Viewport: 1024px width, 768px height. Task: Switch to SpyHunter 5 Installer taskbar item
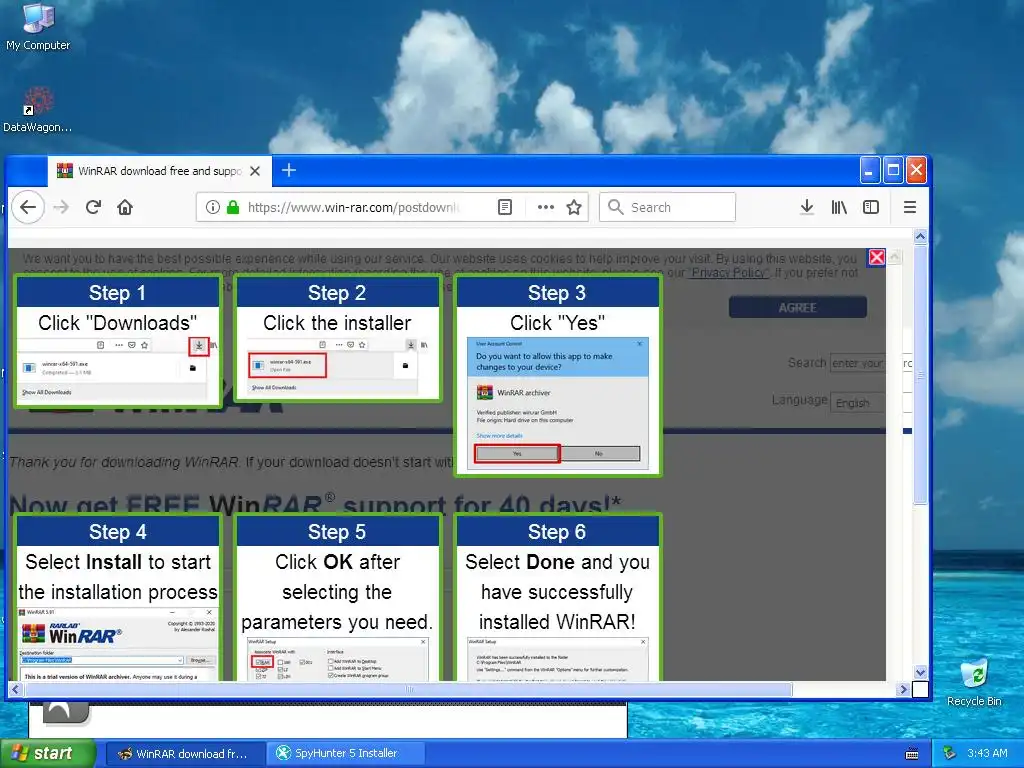(345, 754)
